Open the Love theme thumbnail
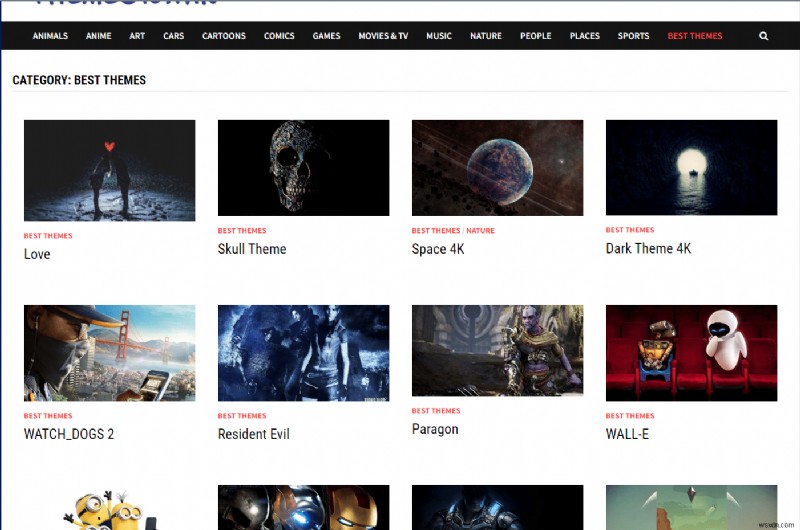Viewport: 800px width, 530px height. coord(109,170)
